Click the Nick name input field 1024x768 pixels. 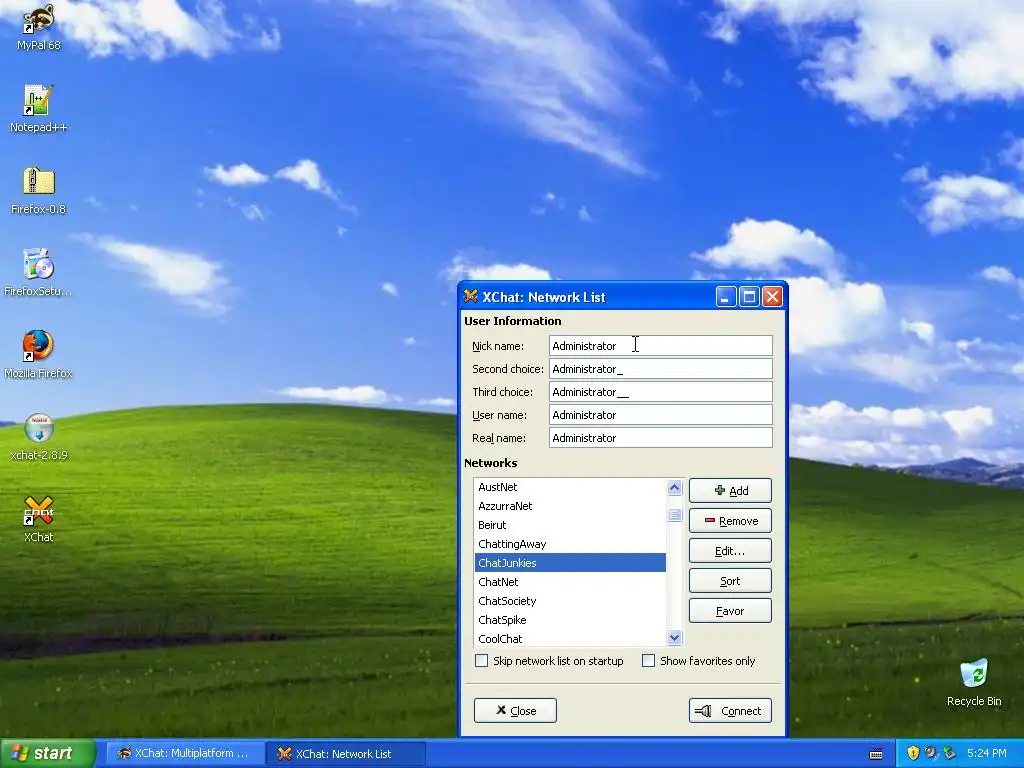coord(661,345)
